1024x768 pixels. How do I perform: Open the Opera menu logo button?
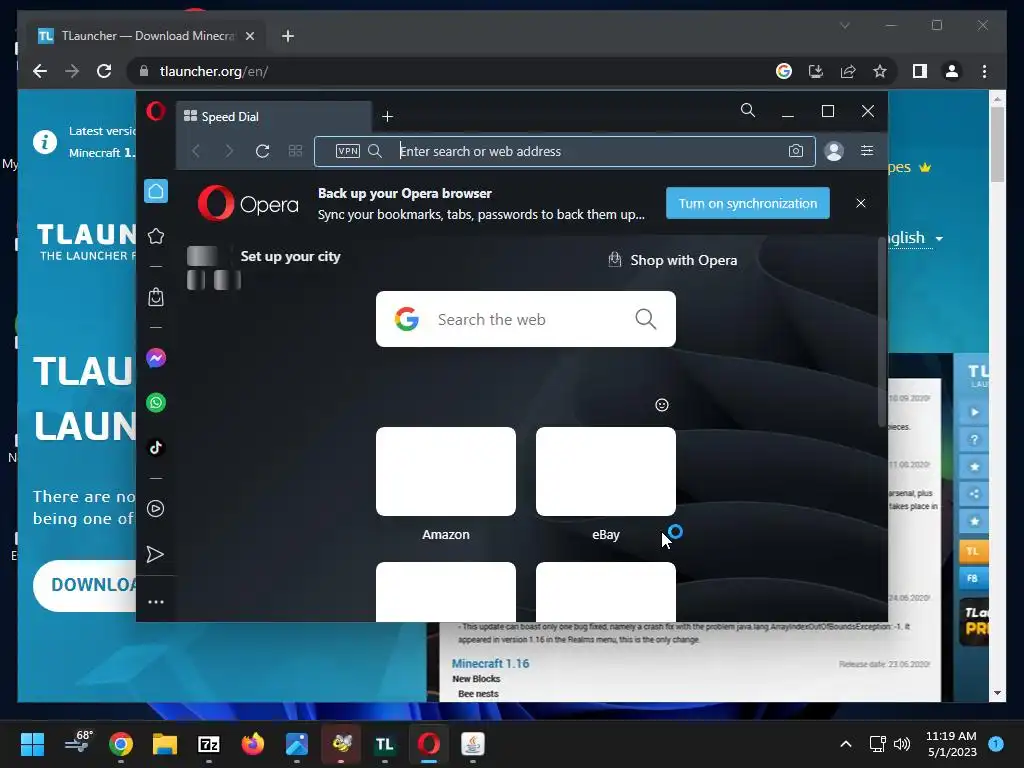155,112
